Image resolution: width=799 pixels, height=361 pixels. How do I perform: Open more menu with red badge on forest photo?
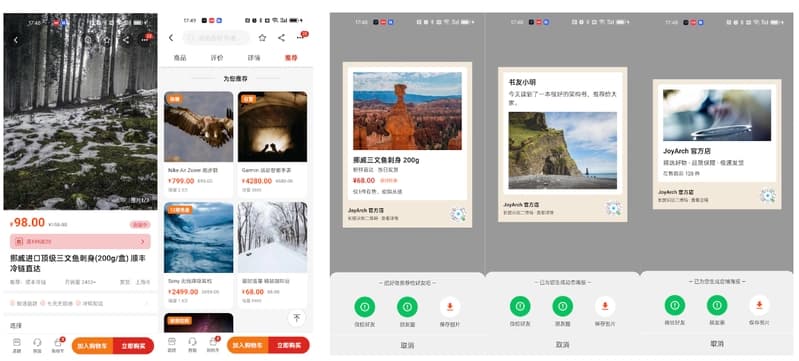[x=145, y=39]
